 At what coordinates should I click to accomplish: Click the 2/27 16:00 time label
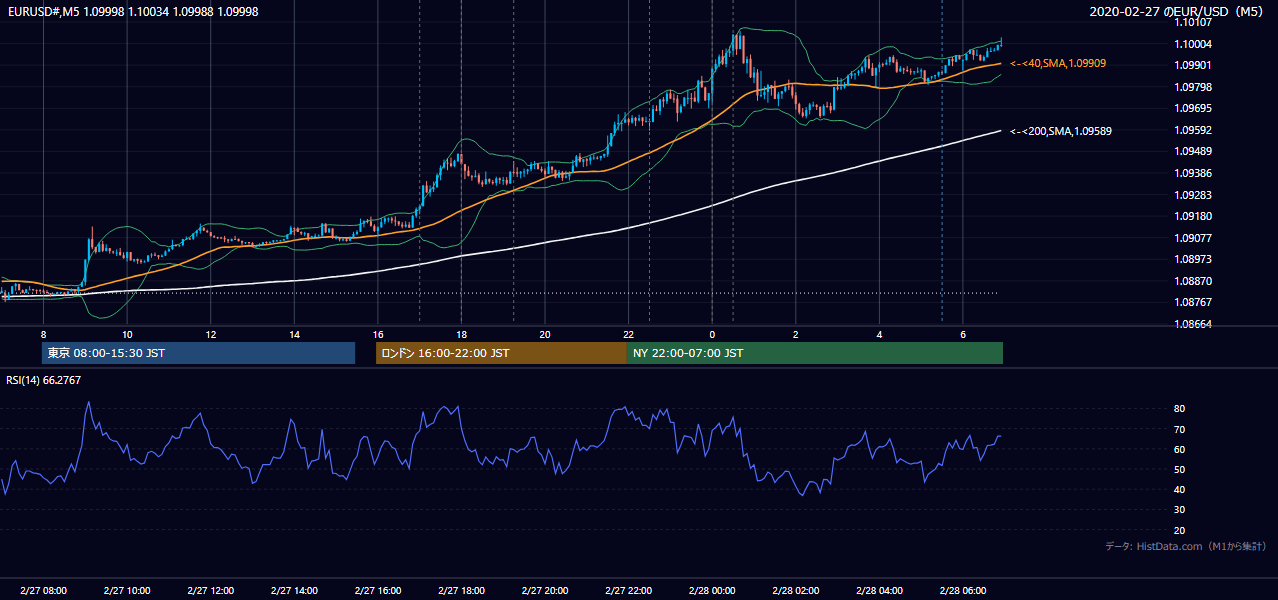click(x=378, y=590)
